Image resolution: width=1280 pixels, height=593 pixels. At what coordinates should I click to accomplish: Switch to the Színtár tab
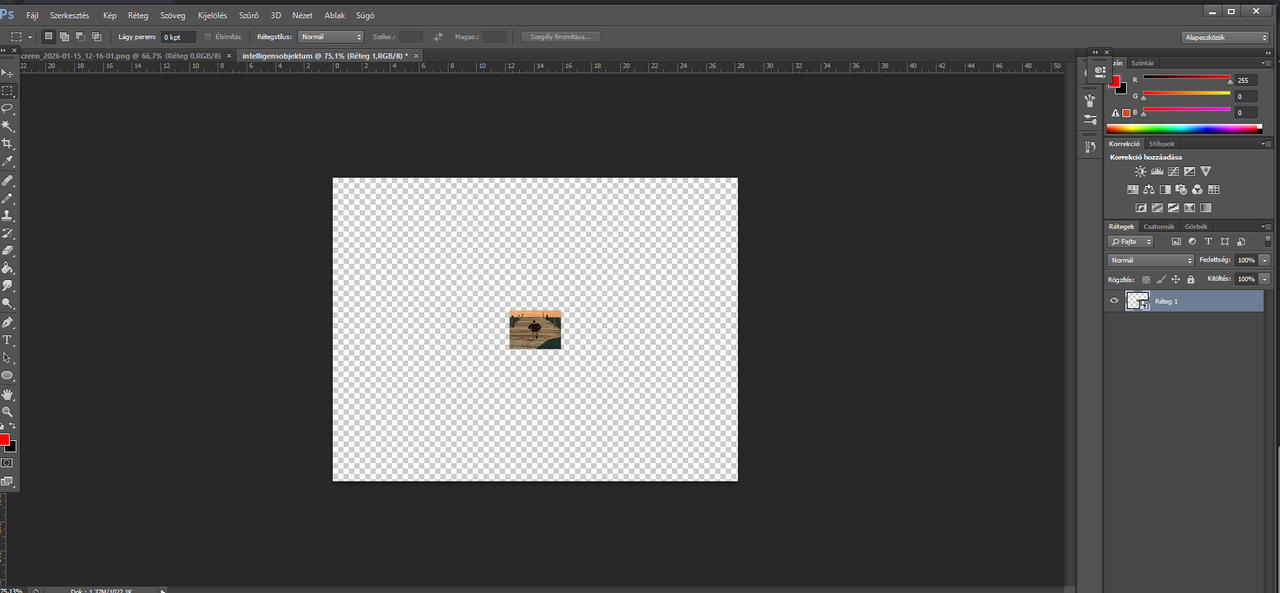pos(1143,63)
